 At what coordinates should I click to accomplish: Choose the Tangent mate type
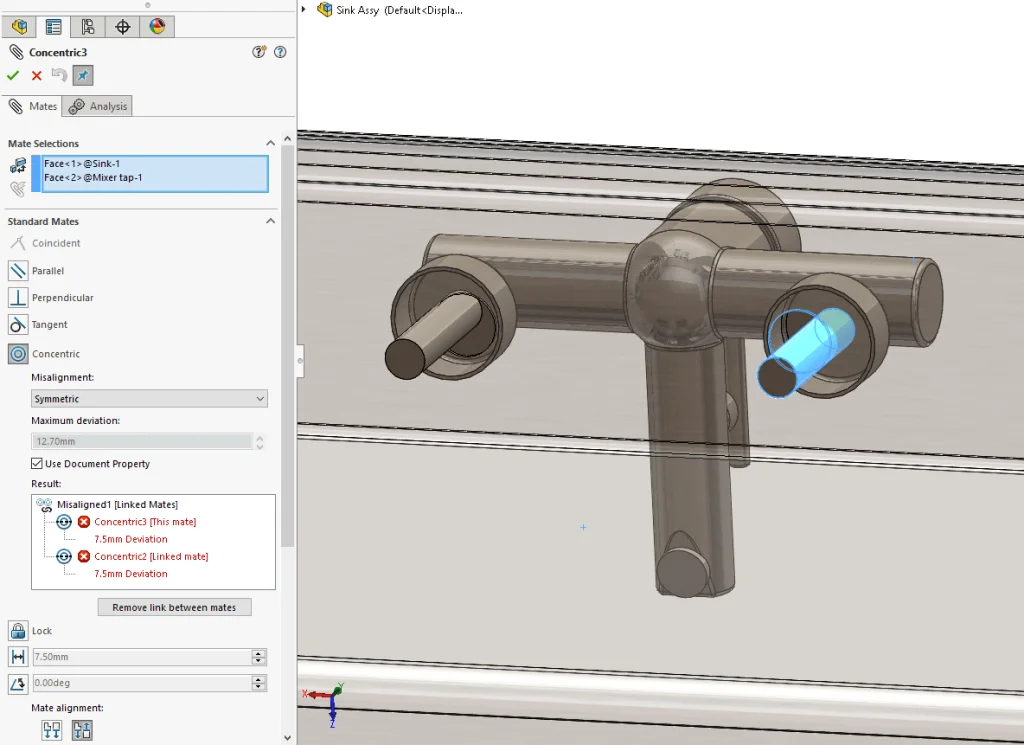tap(18, 325)
